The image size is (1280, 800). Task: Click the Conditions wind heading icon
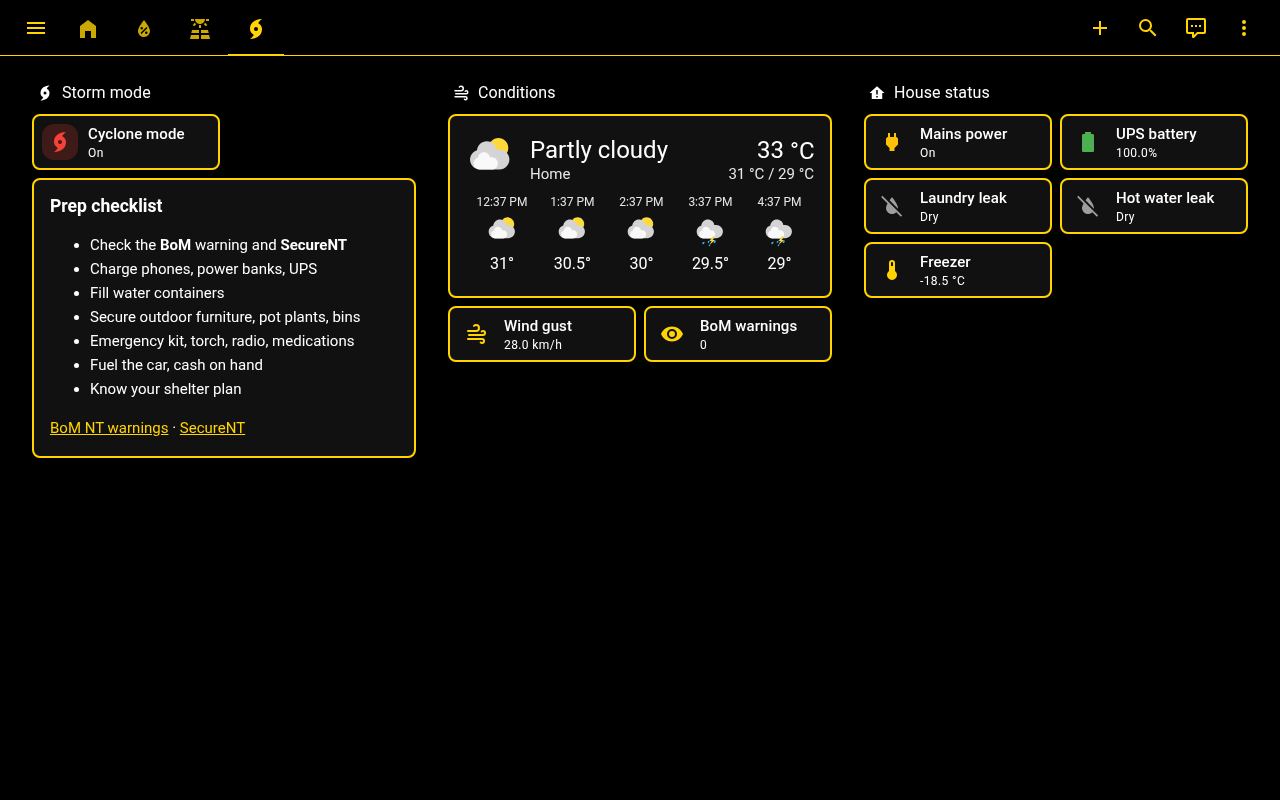(461, 93)
